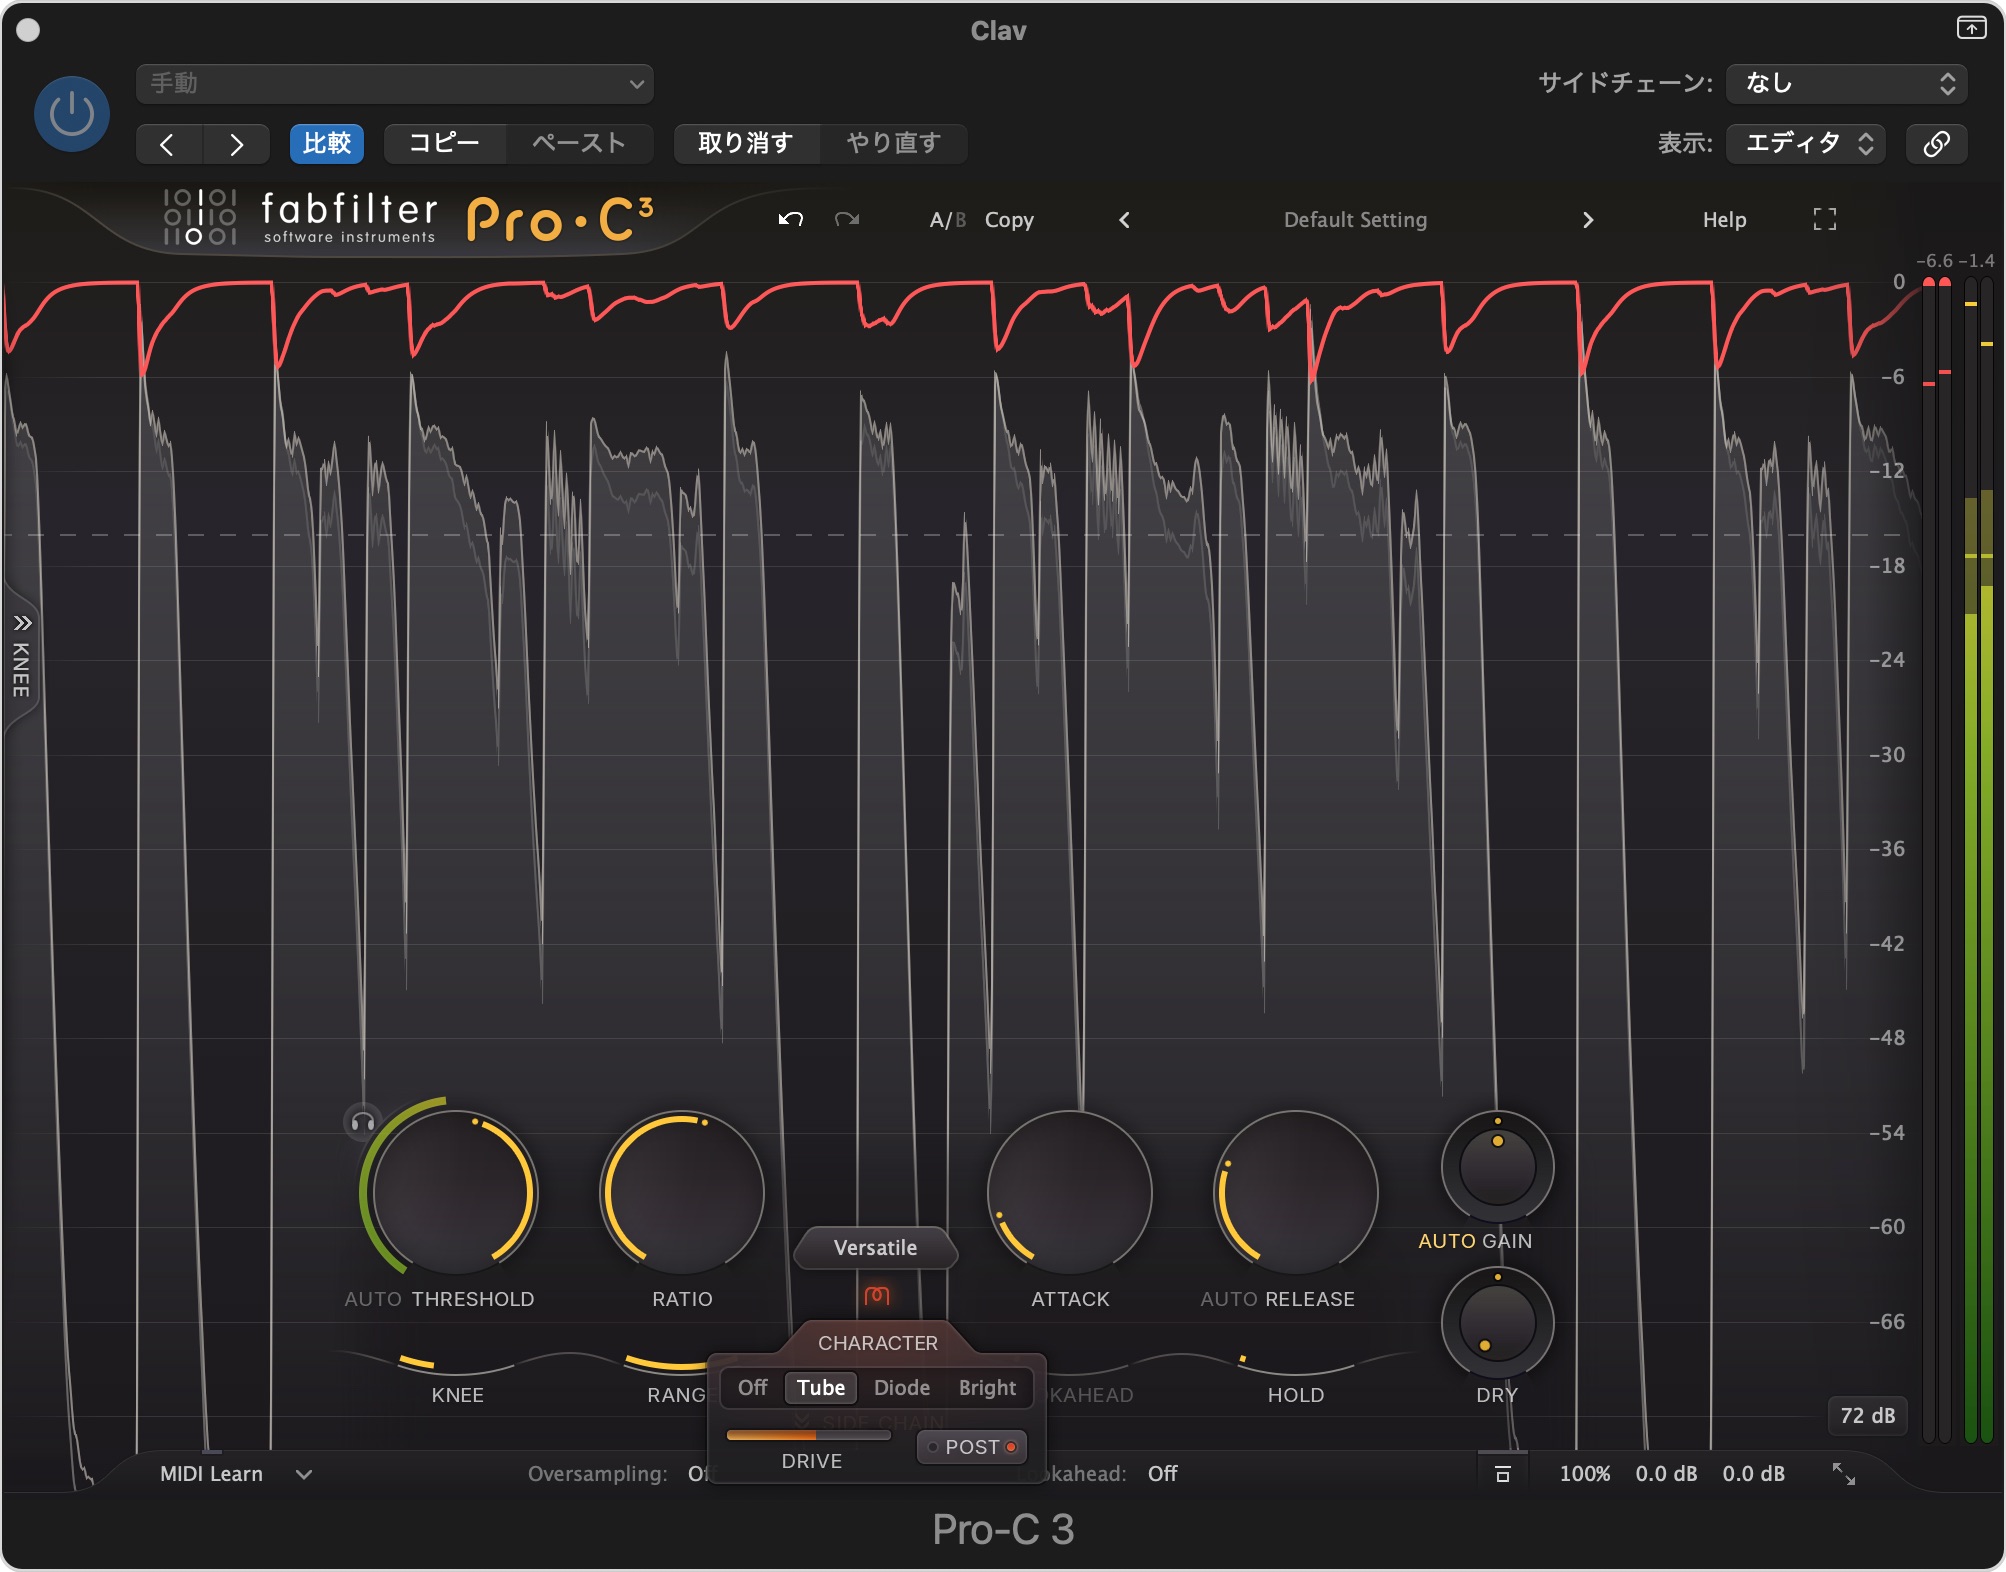
Task: Toggle character POST switch
Action: pyautogui.click(x=972, y=1447)
